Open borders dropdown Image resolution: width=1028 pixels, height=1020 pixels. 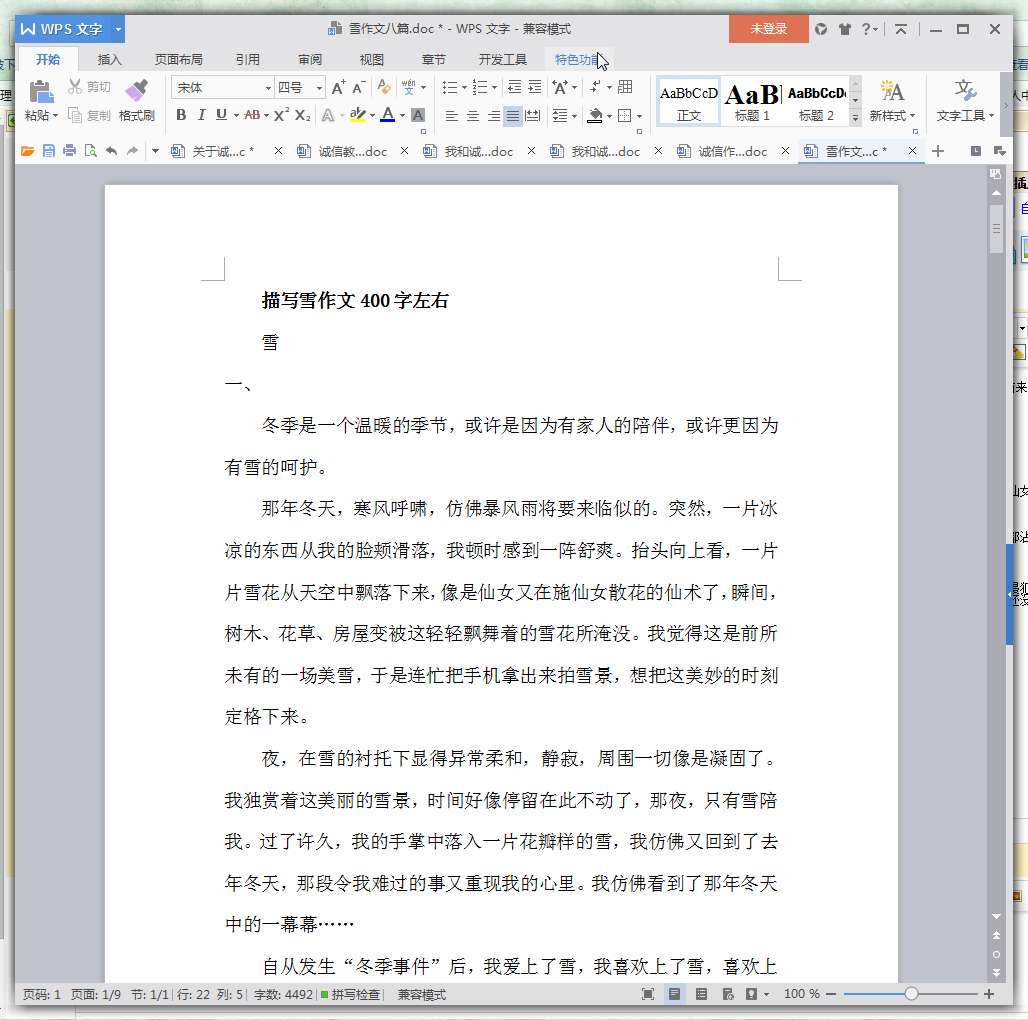(639, 117)
